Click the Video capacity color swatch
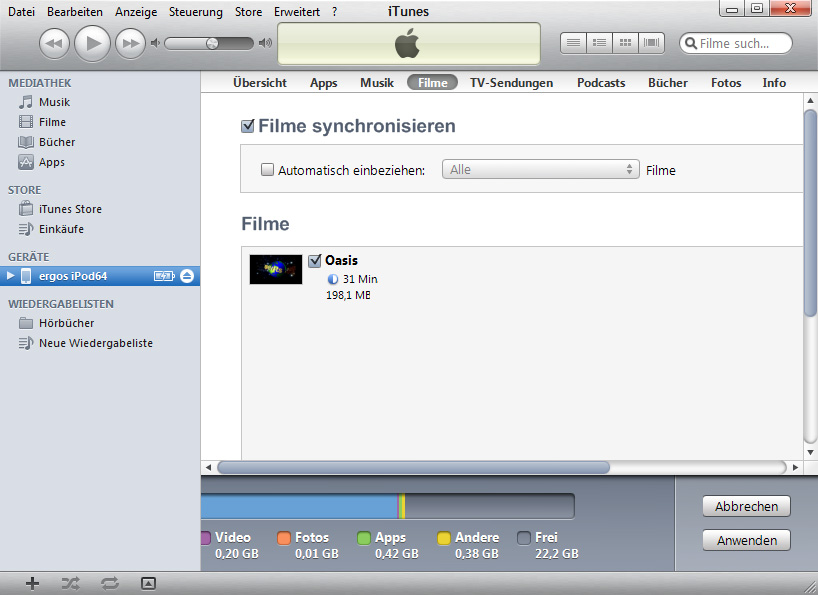The image size is (818, 595). click(x=205, y=538)
